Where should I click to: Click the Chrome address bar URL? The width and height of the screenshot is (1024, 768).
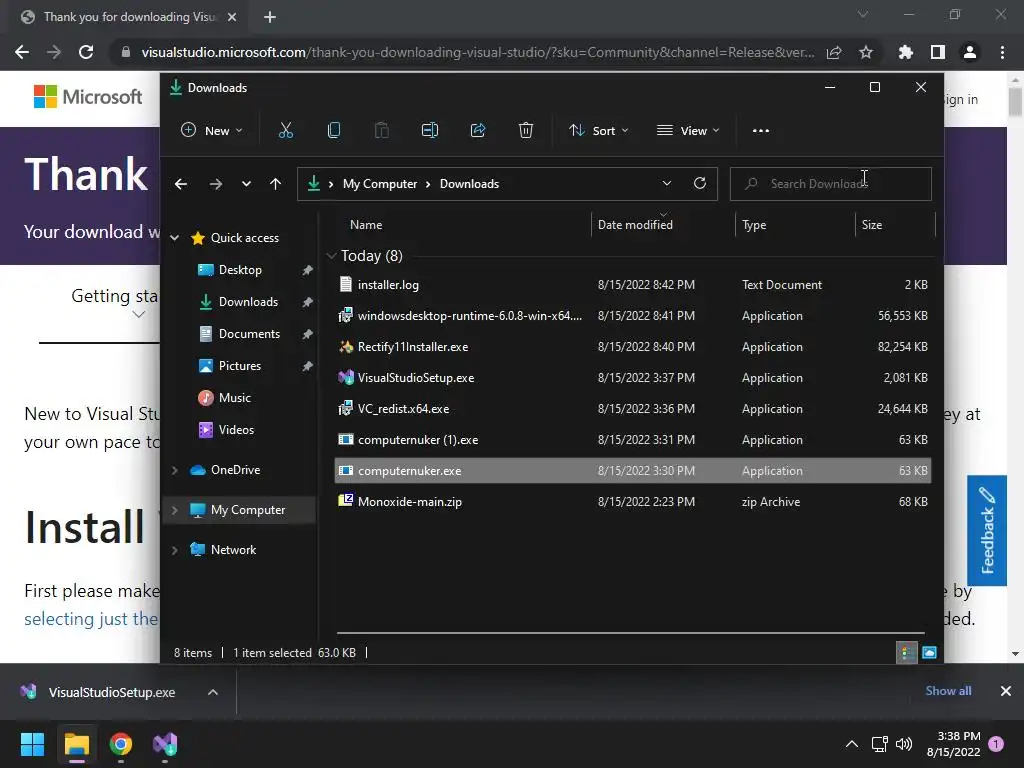point(477,52)
